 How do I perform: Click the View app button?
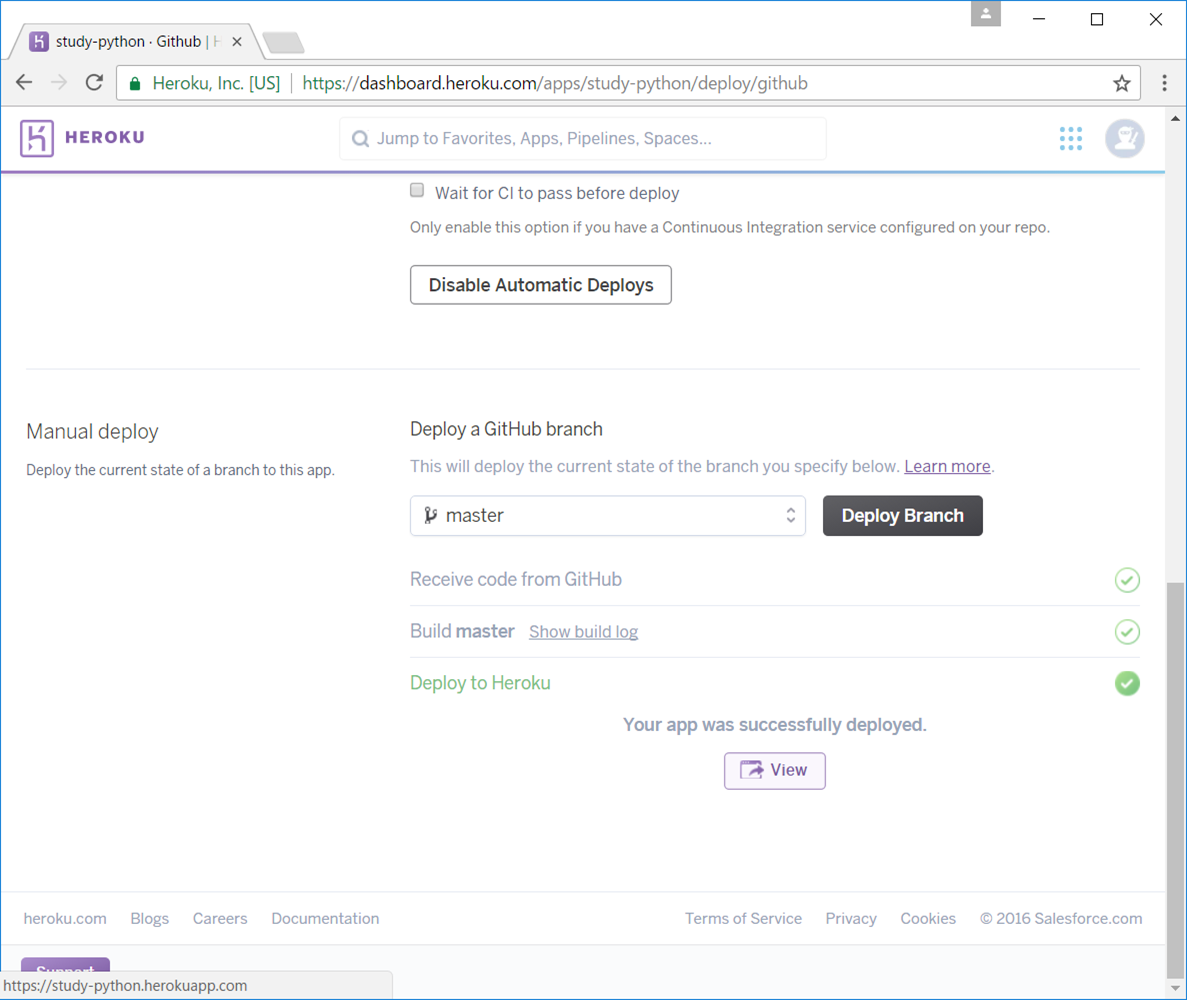coord(774,770)
